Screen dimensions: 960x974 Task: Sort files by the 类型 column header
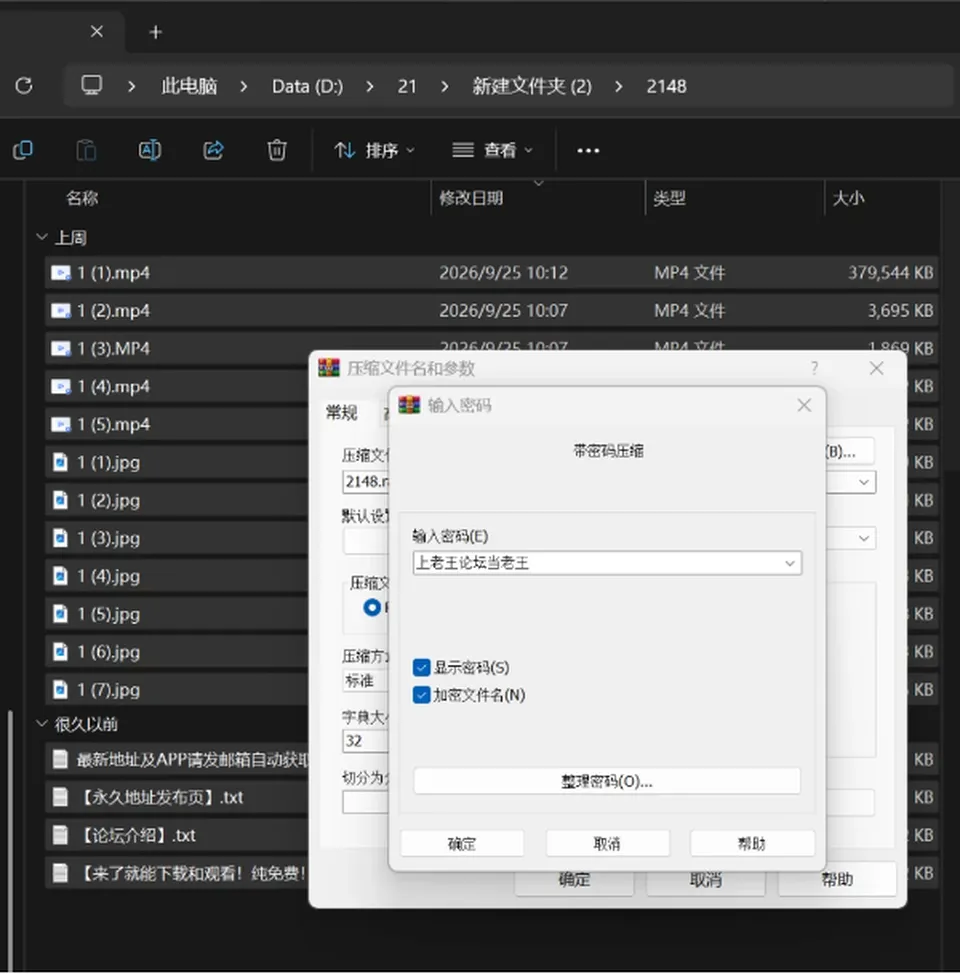pos(669,198)
